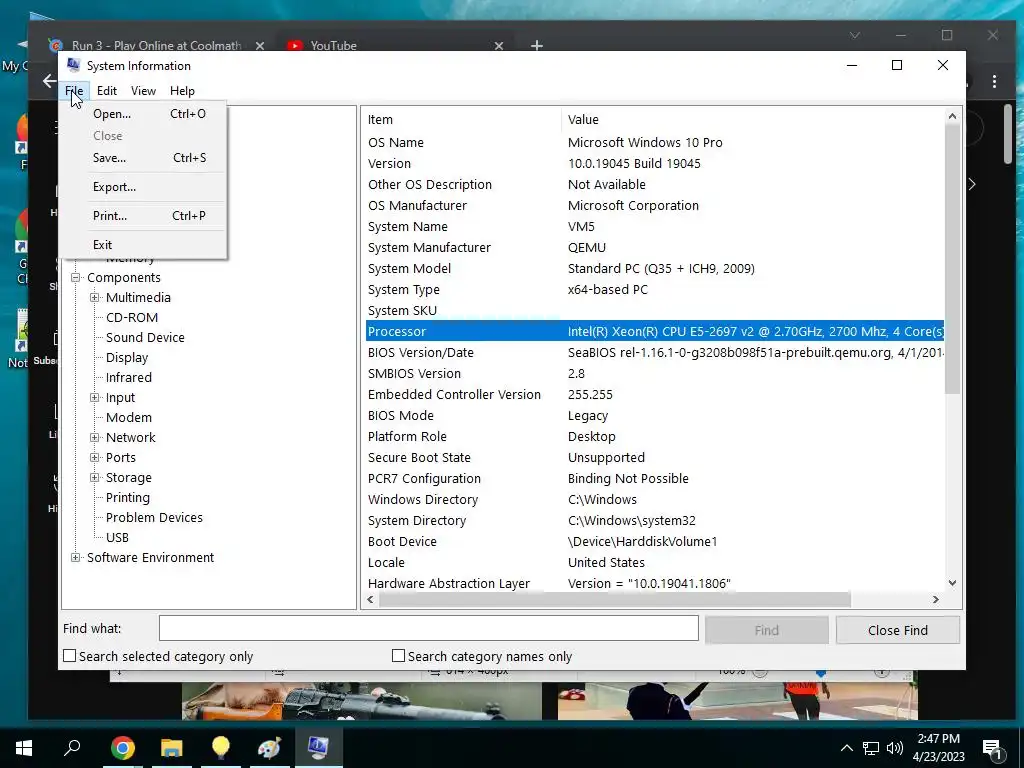Select the Windows Directory row

[654, 500]
